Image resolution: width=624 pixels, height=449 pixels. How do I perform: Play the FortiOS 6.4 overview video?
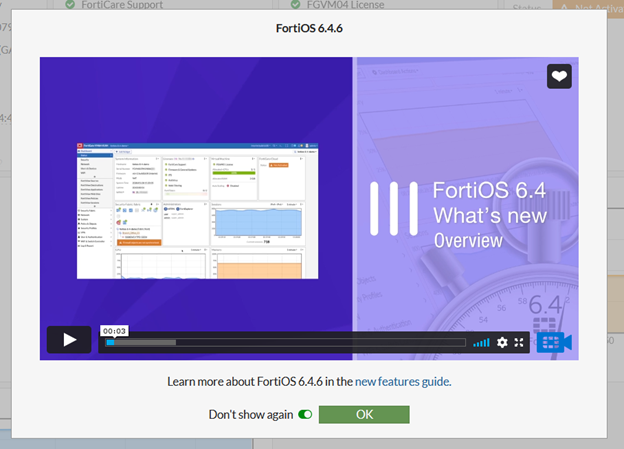click(69, 340)
